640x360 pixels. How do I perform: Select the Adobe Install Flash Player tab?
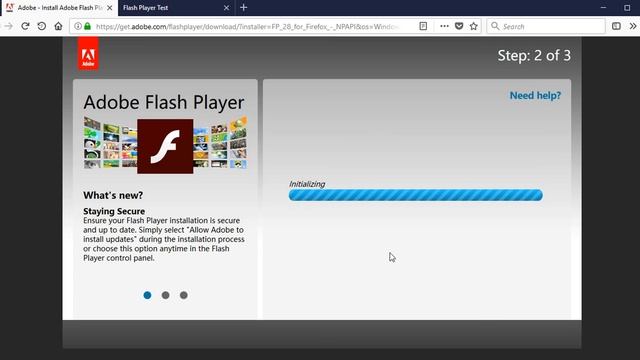59,8
